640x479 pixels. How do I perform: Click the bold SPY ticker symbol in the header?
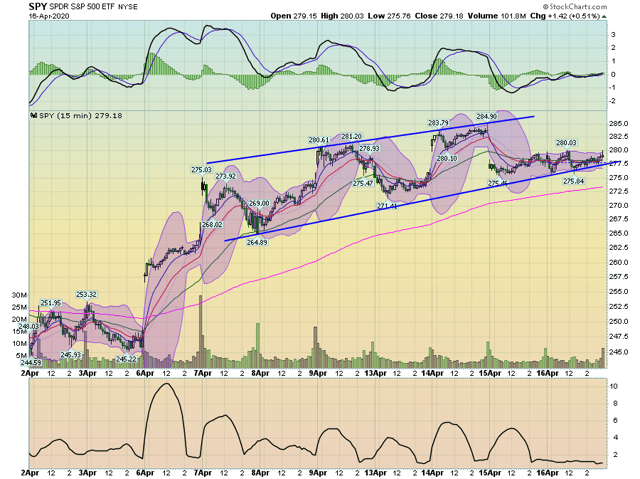38,7
